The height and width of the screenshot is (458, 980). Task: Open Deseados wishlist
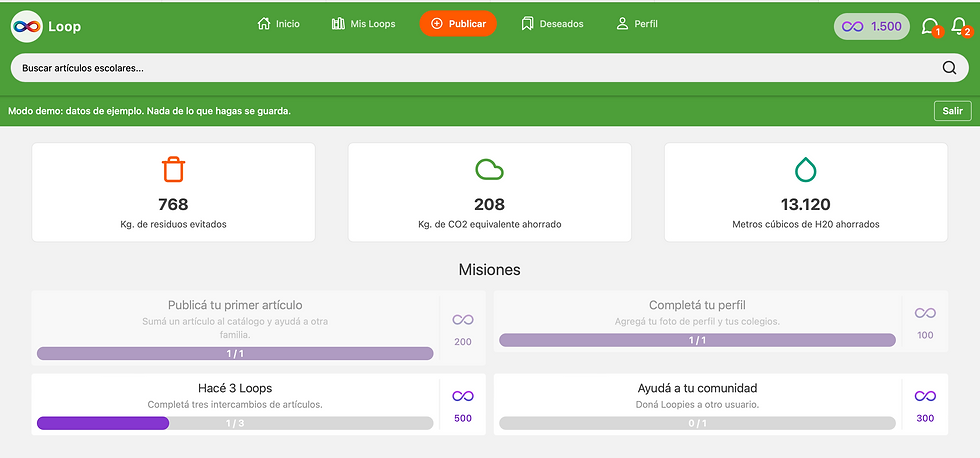552,24
